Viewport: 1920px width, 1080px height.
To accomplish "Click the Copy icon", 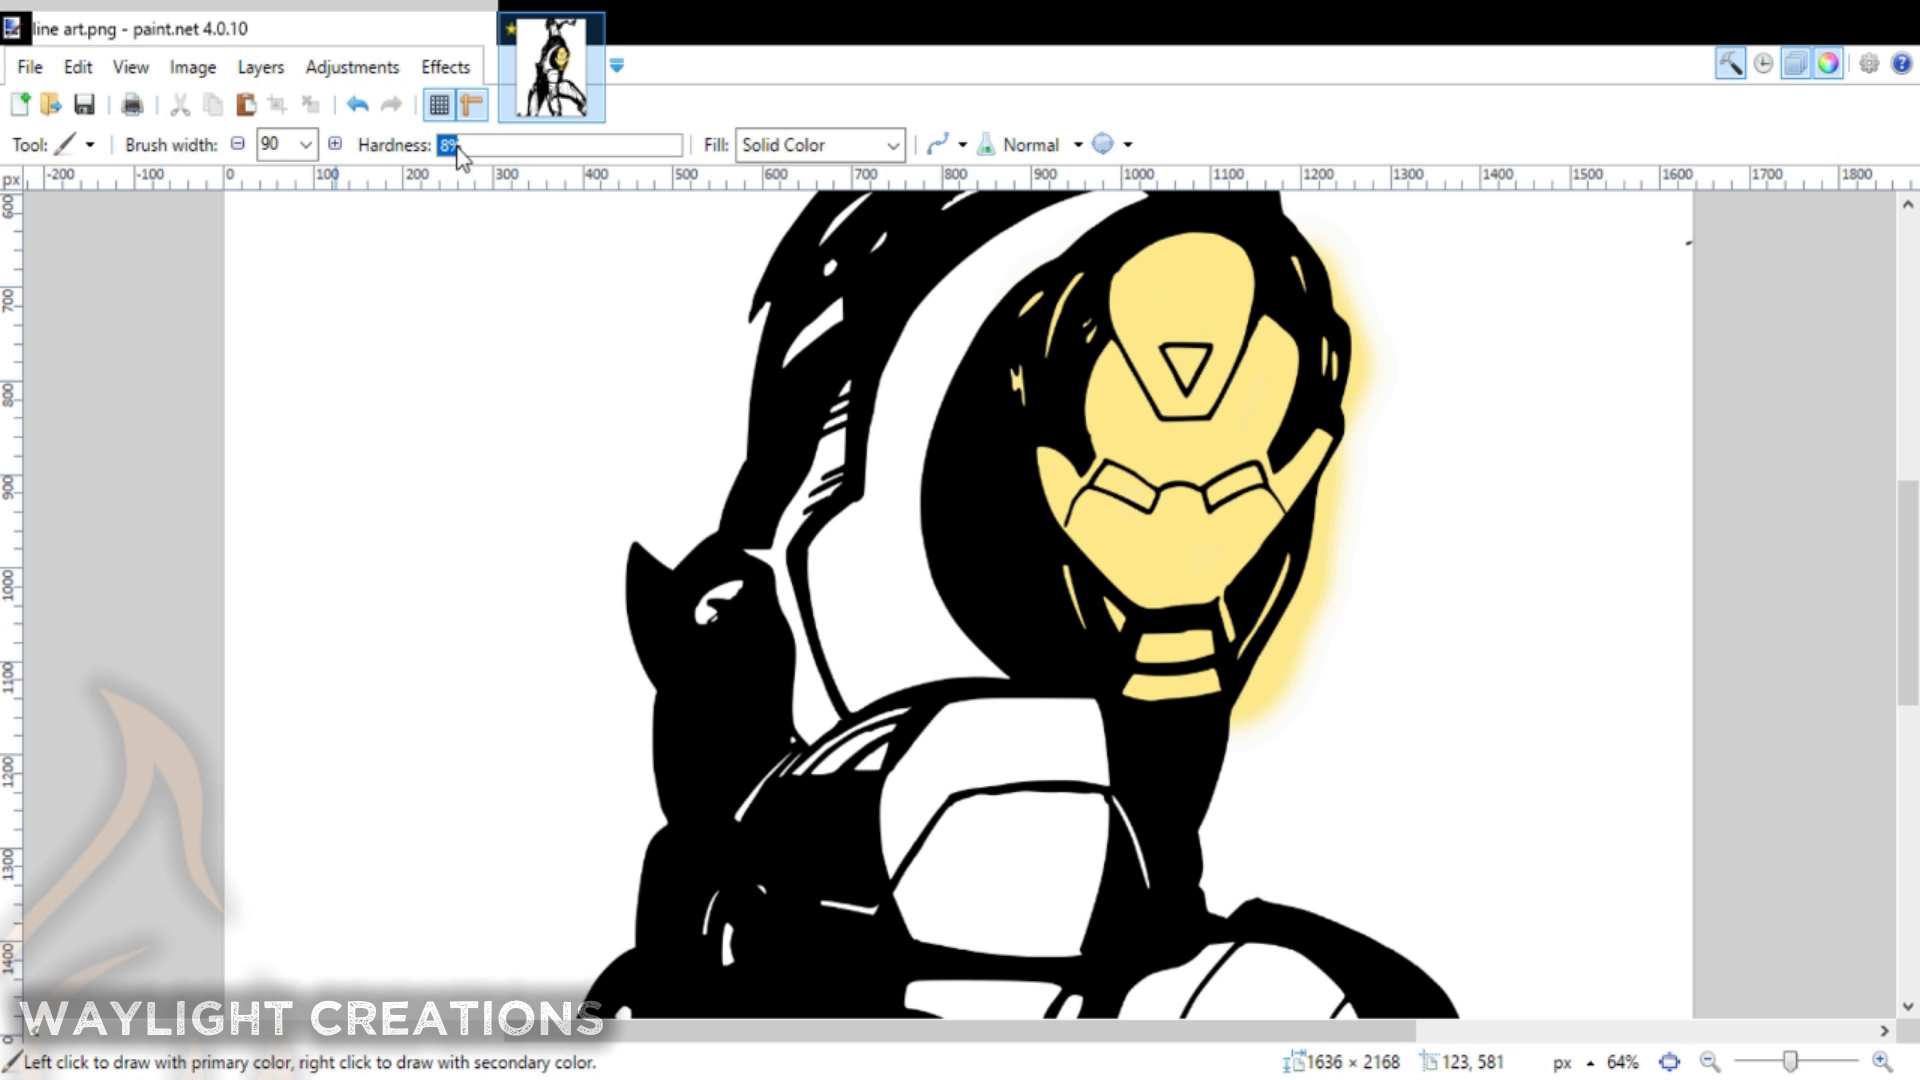I will pyautogui.click(x=213, y=104).
